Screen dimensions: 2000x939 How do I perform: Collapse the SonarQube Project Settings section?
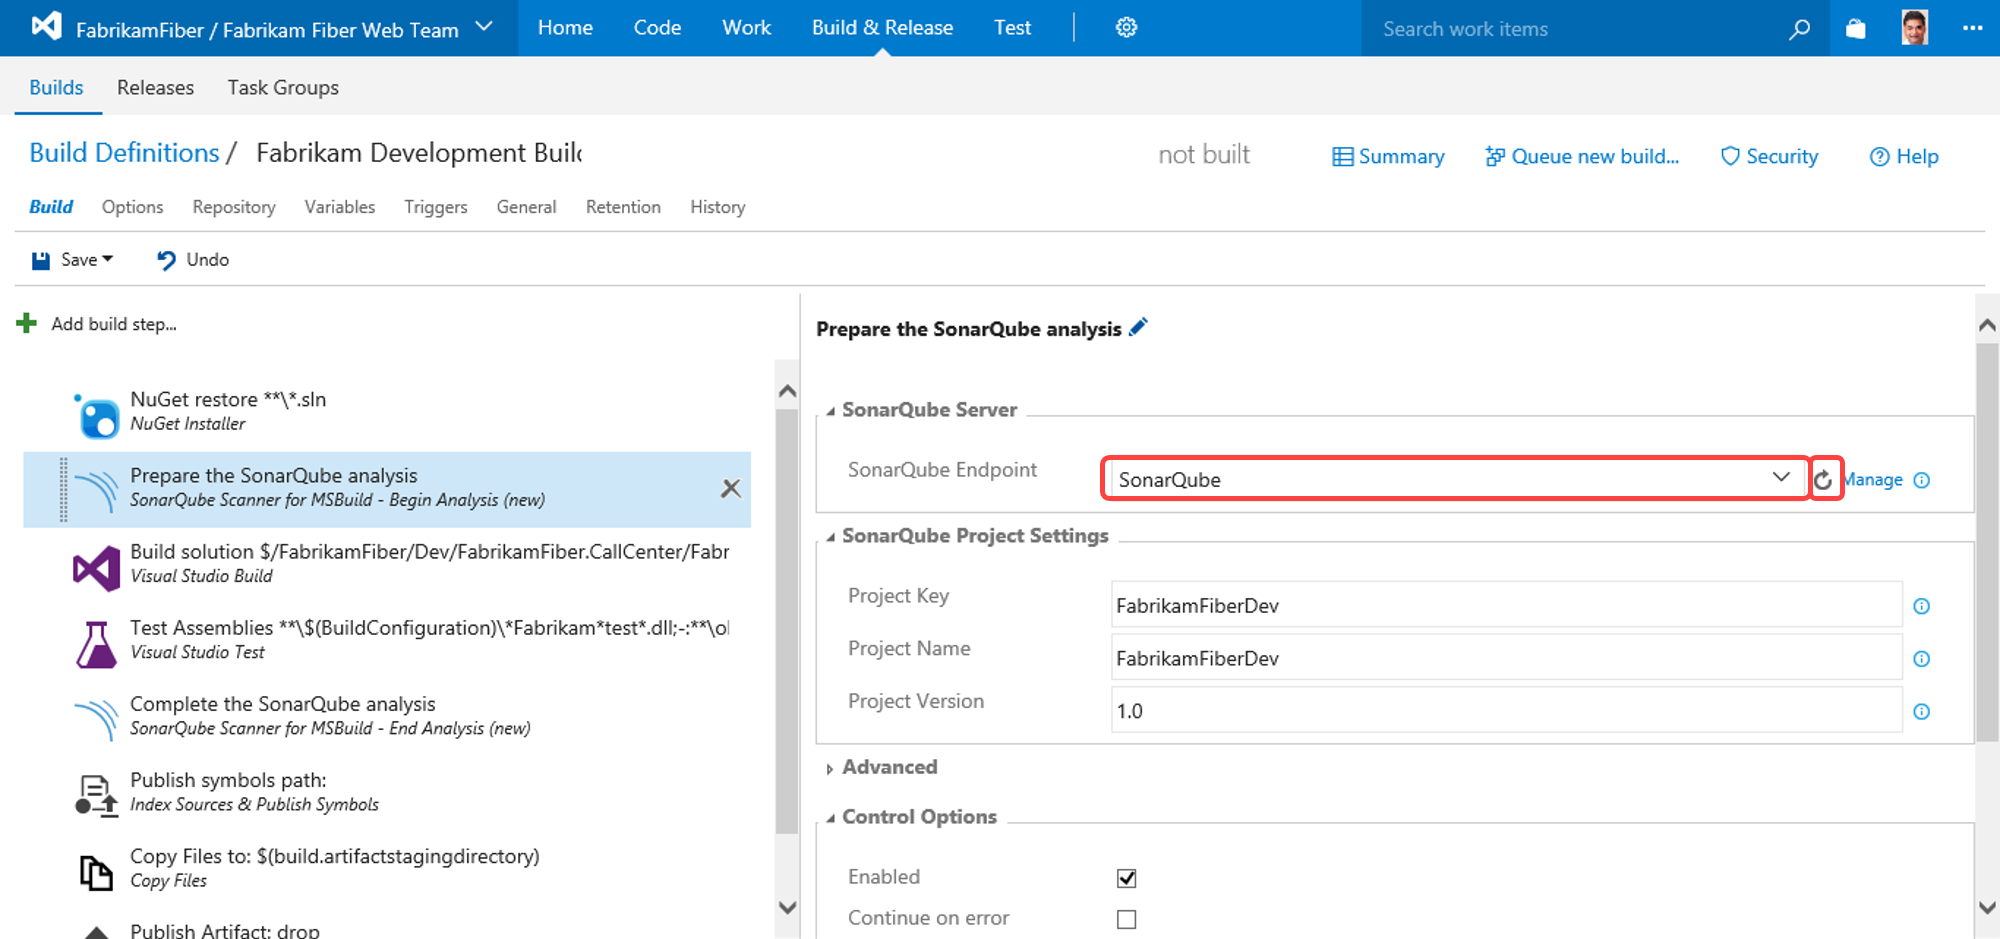click(x=830, y=537)
